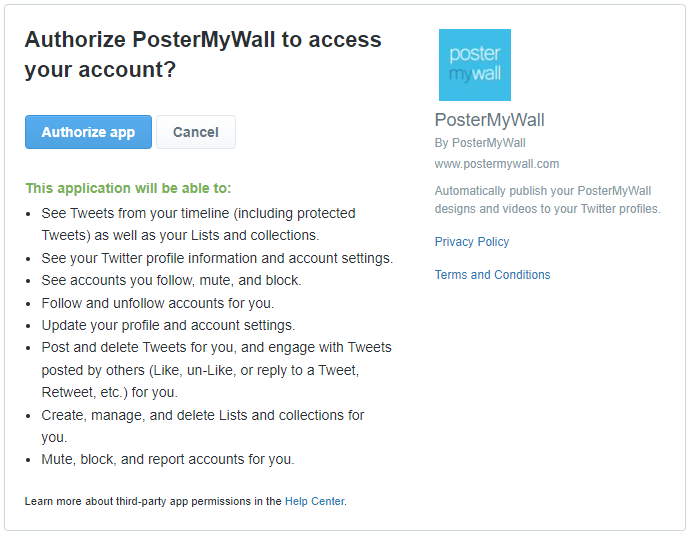This screenshot has height=537, width=692.
Task: Click Create, manage, and delete Lists permission
Action: click(x=203, y=426)
